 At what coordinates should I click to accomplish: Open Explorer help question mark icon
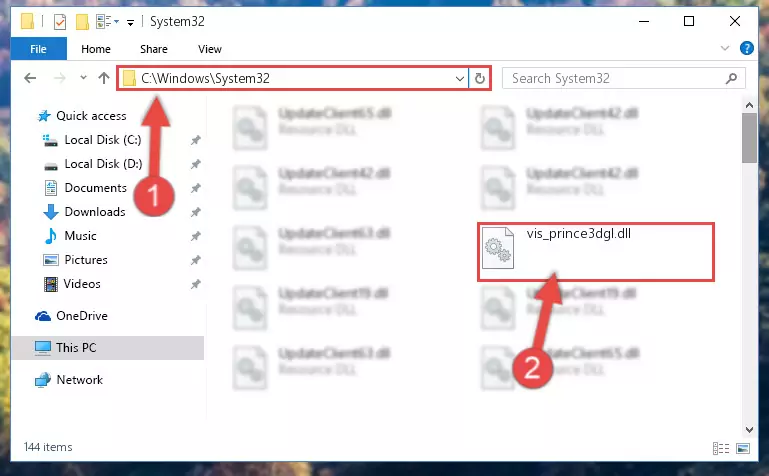(746, 48)
